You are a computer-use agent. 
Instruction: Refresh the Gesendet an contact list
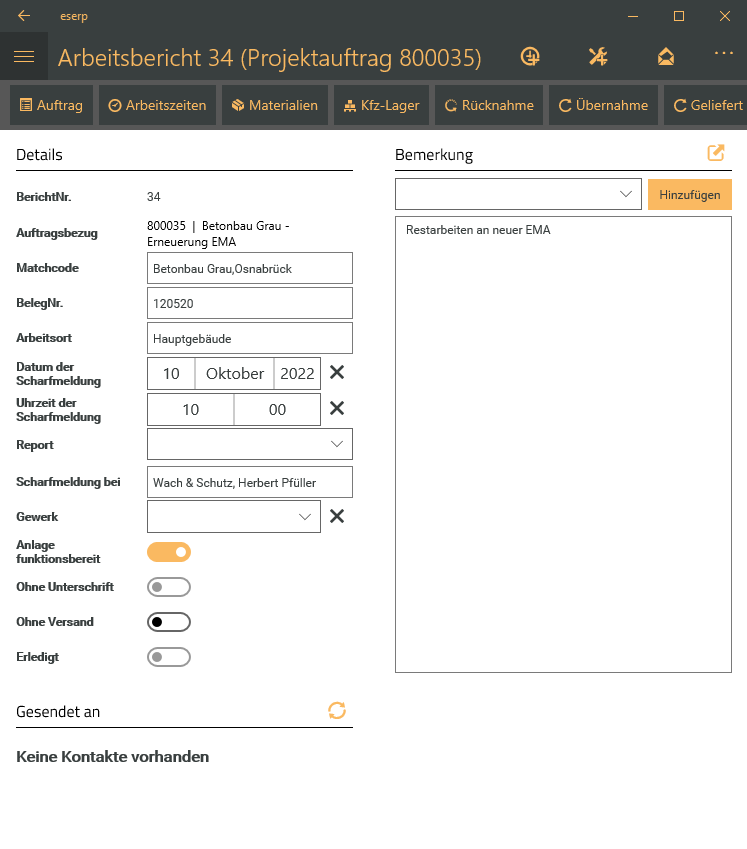click(337, 710)
